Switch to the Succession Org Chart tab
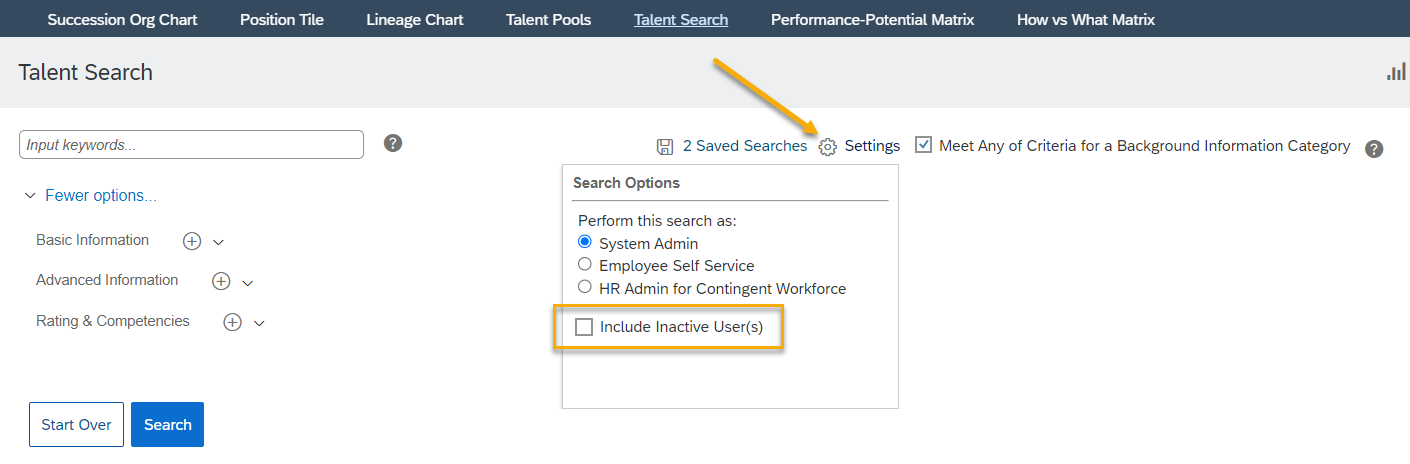Image resolution: width=1410 pixels, height=464 pixels. [x=123, y=19]
